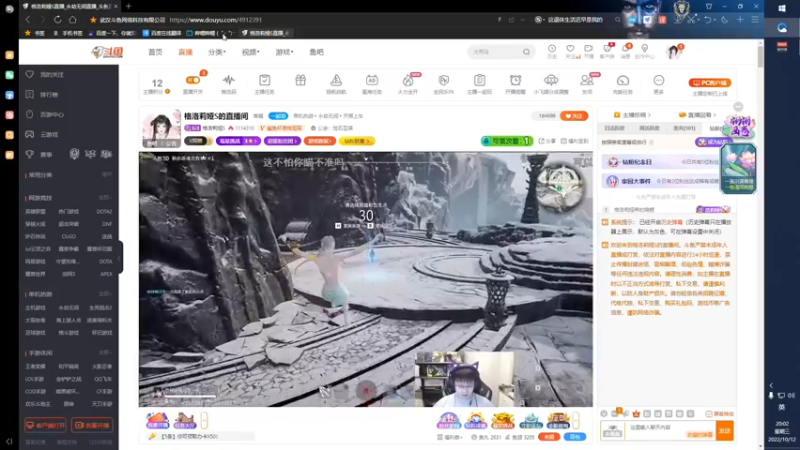Image resolution: width=800 pixels, height=450 pixels.
Task: Click the 分享 share link
Action: 547,141
